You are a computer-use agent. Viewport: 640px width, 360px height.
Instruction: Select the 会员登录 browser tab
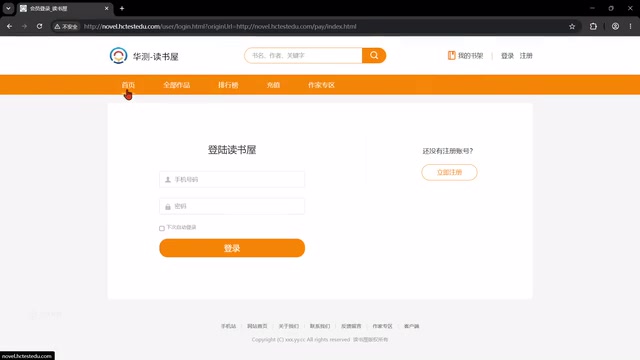(x=64, y=8)
